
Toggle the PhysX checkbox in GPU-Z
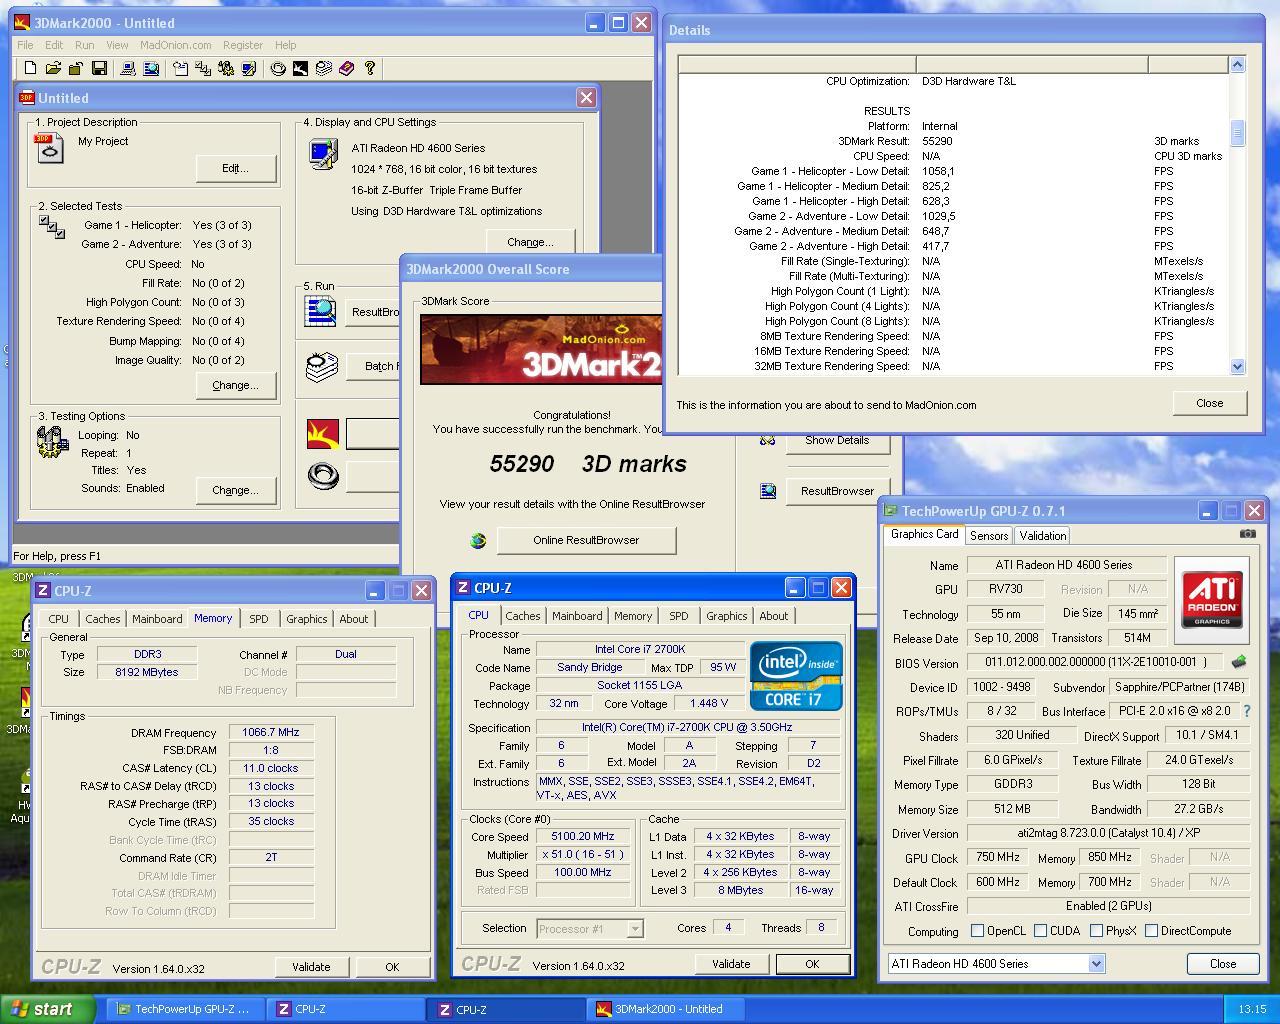pos(1097,931)
